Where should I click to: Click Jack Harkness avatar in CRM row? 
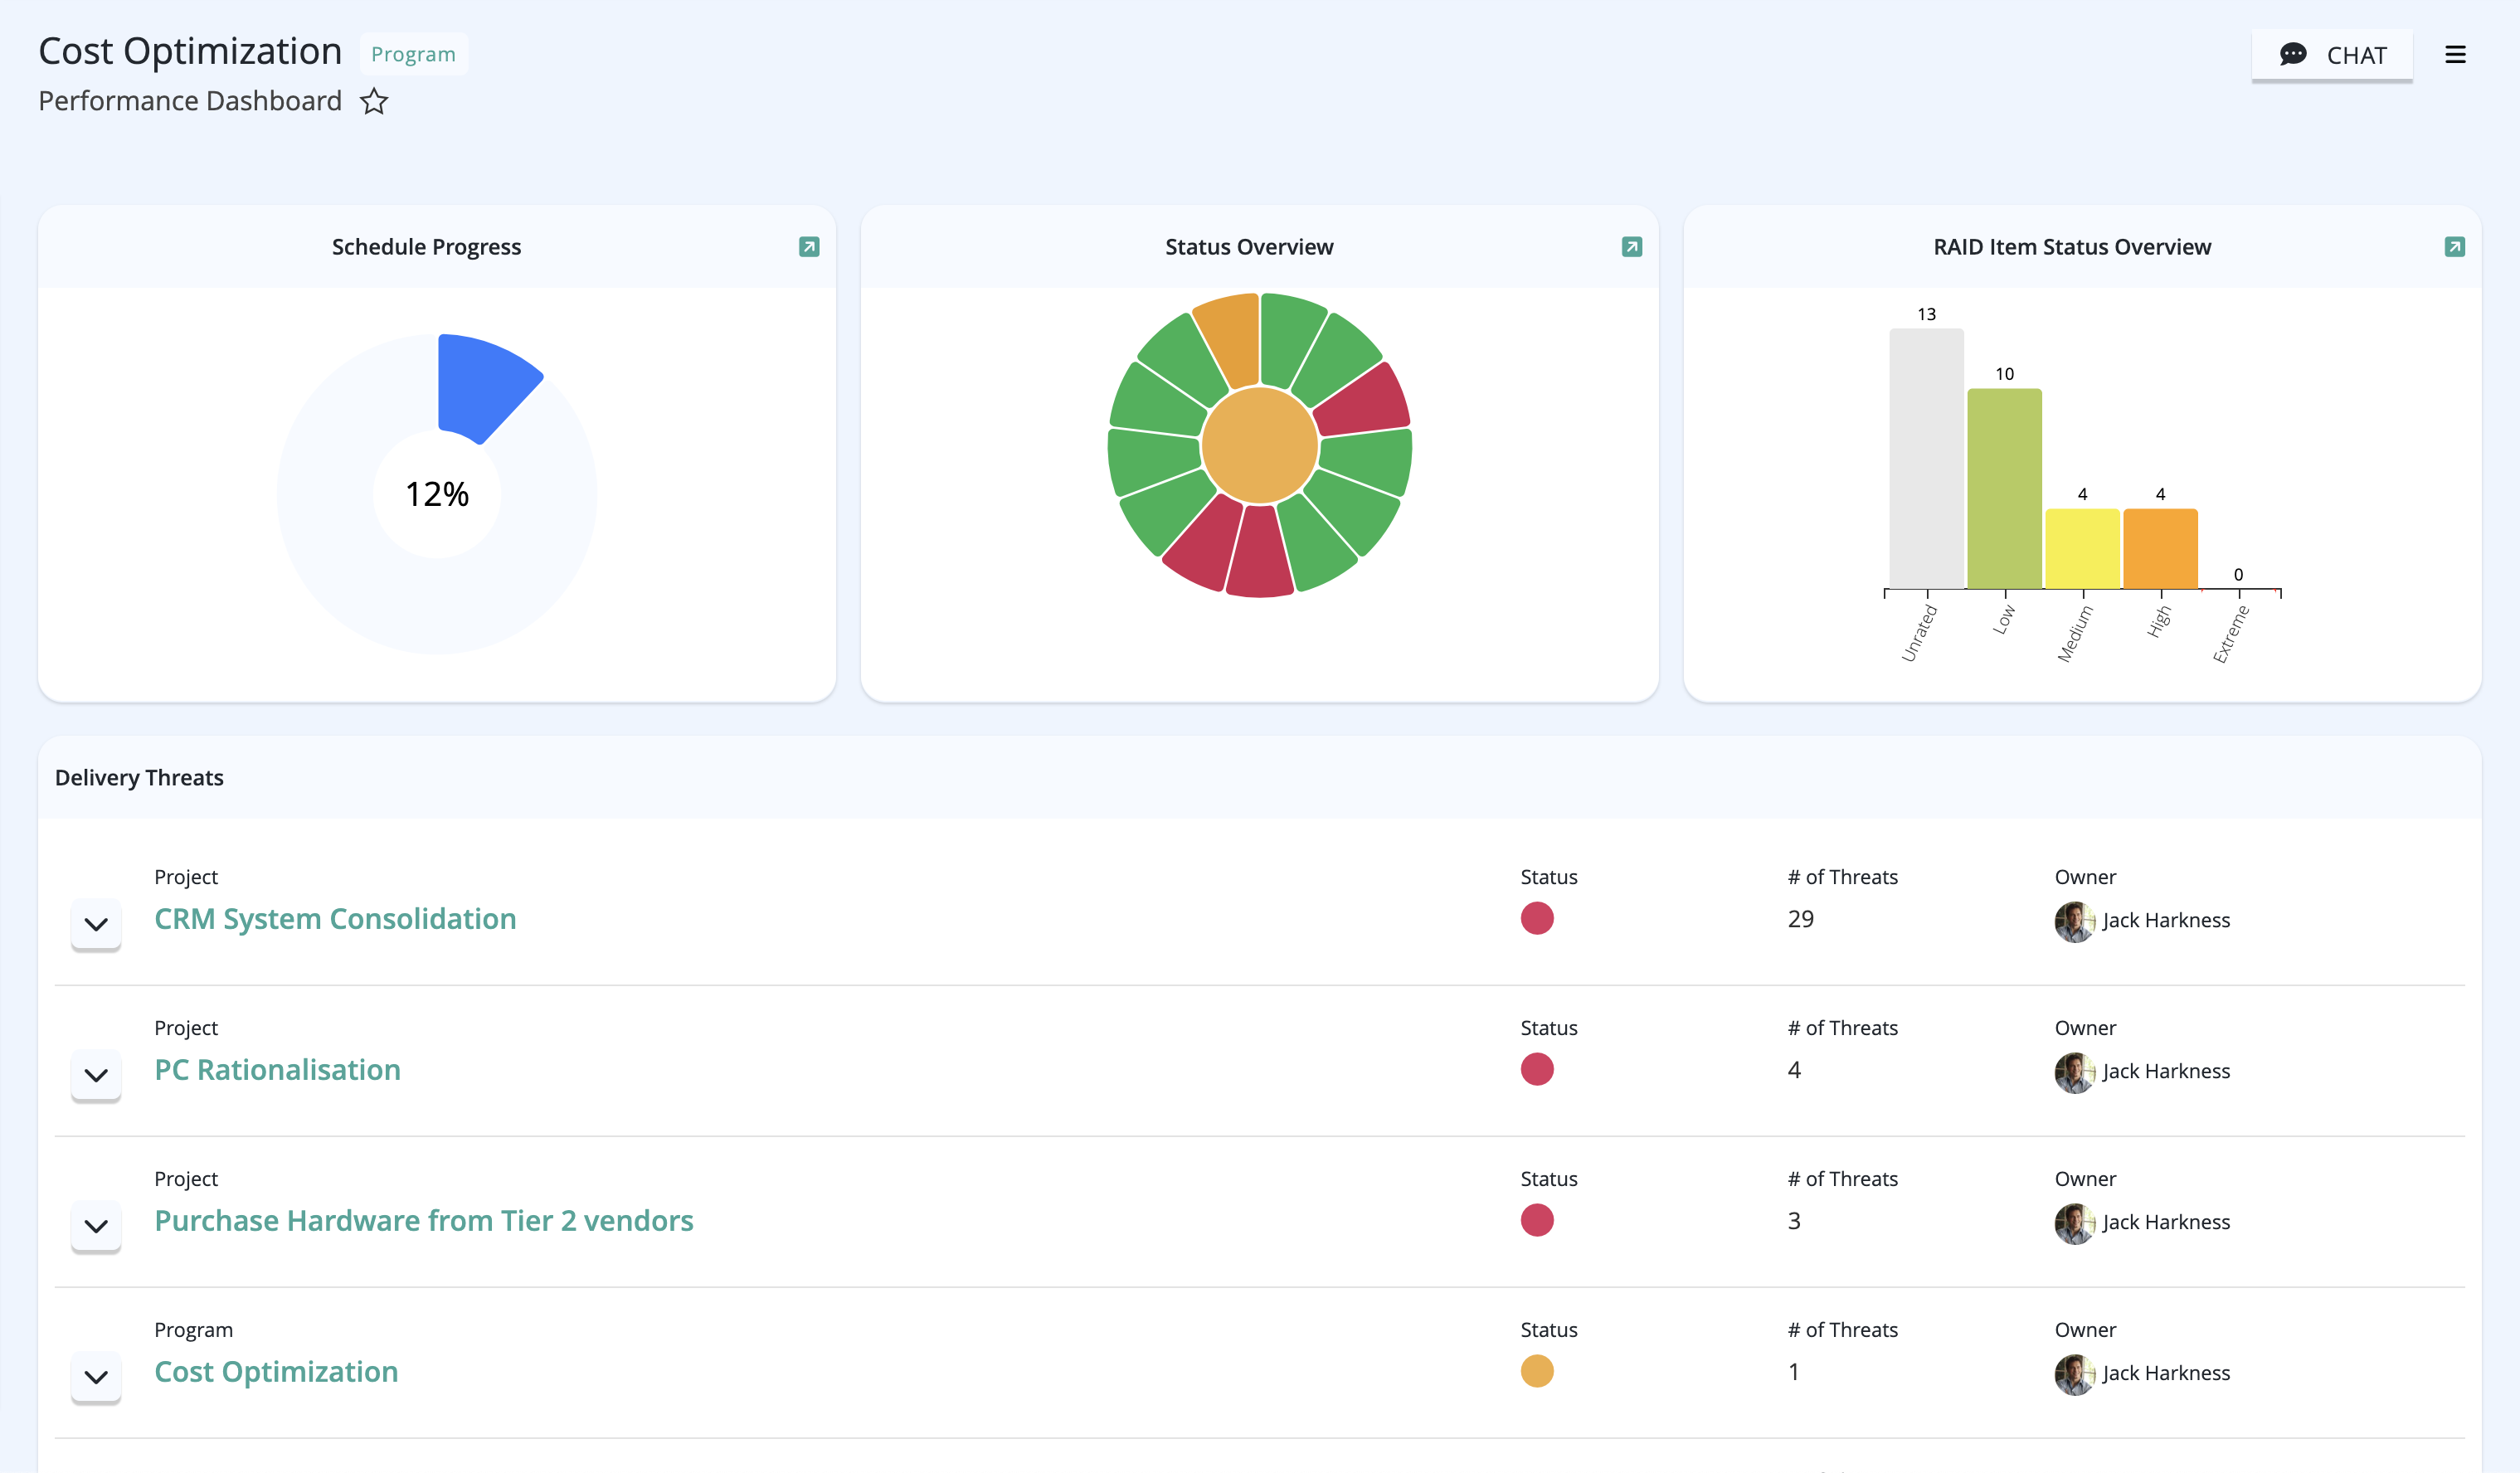tap(2075, 921)
